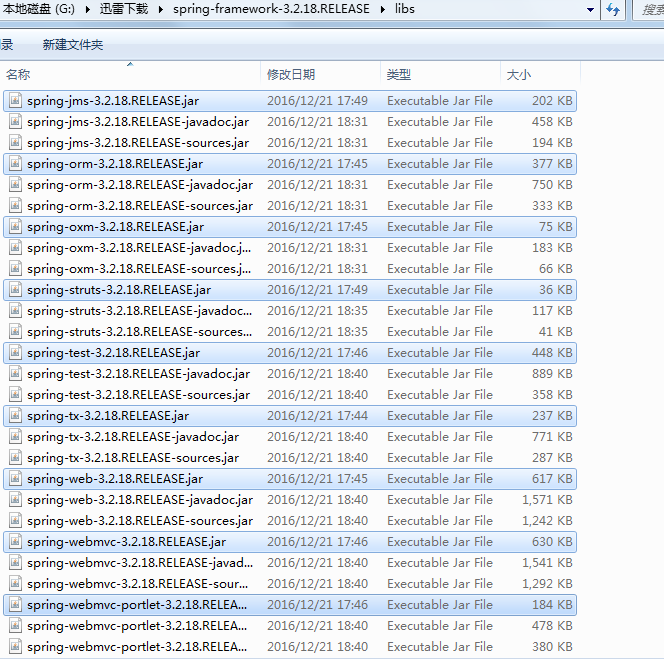Click inside the search box at top right
The image size is (664, 659).
tap(648, 9)
